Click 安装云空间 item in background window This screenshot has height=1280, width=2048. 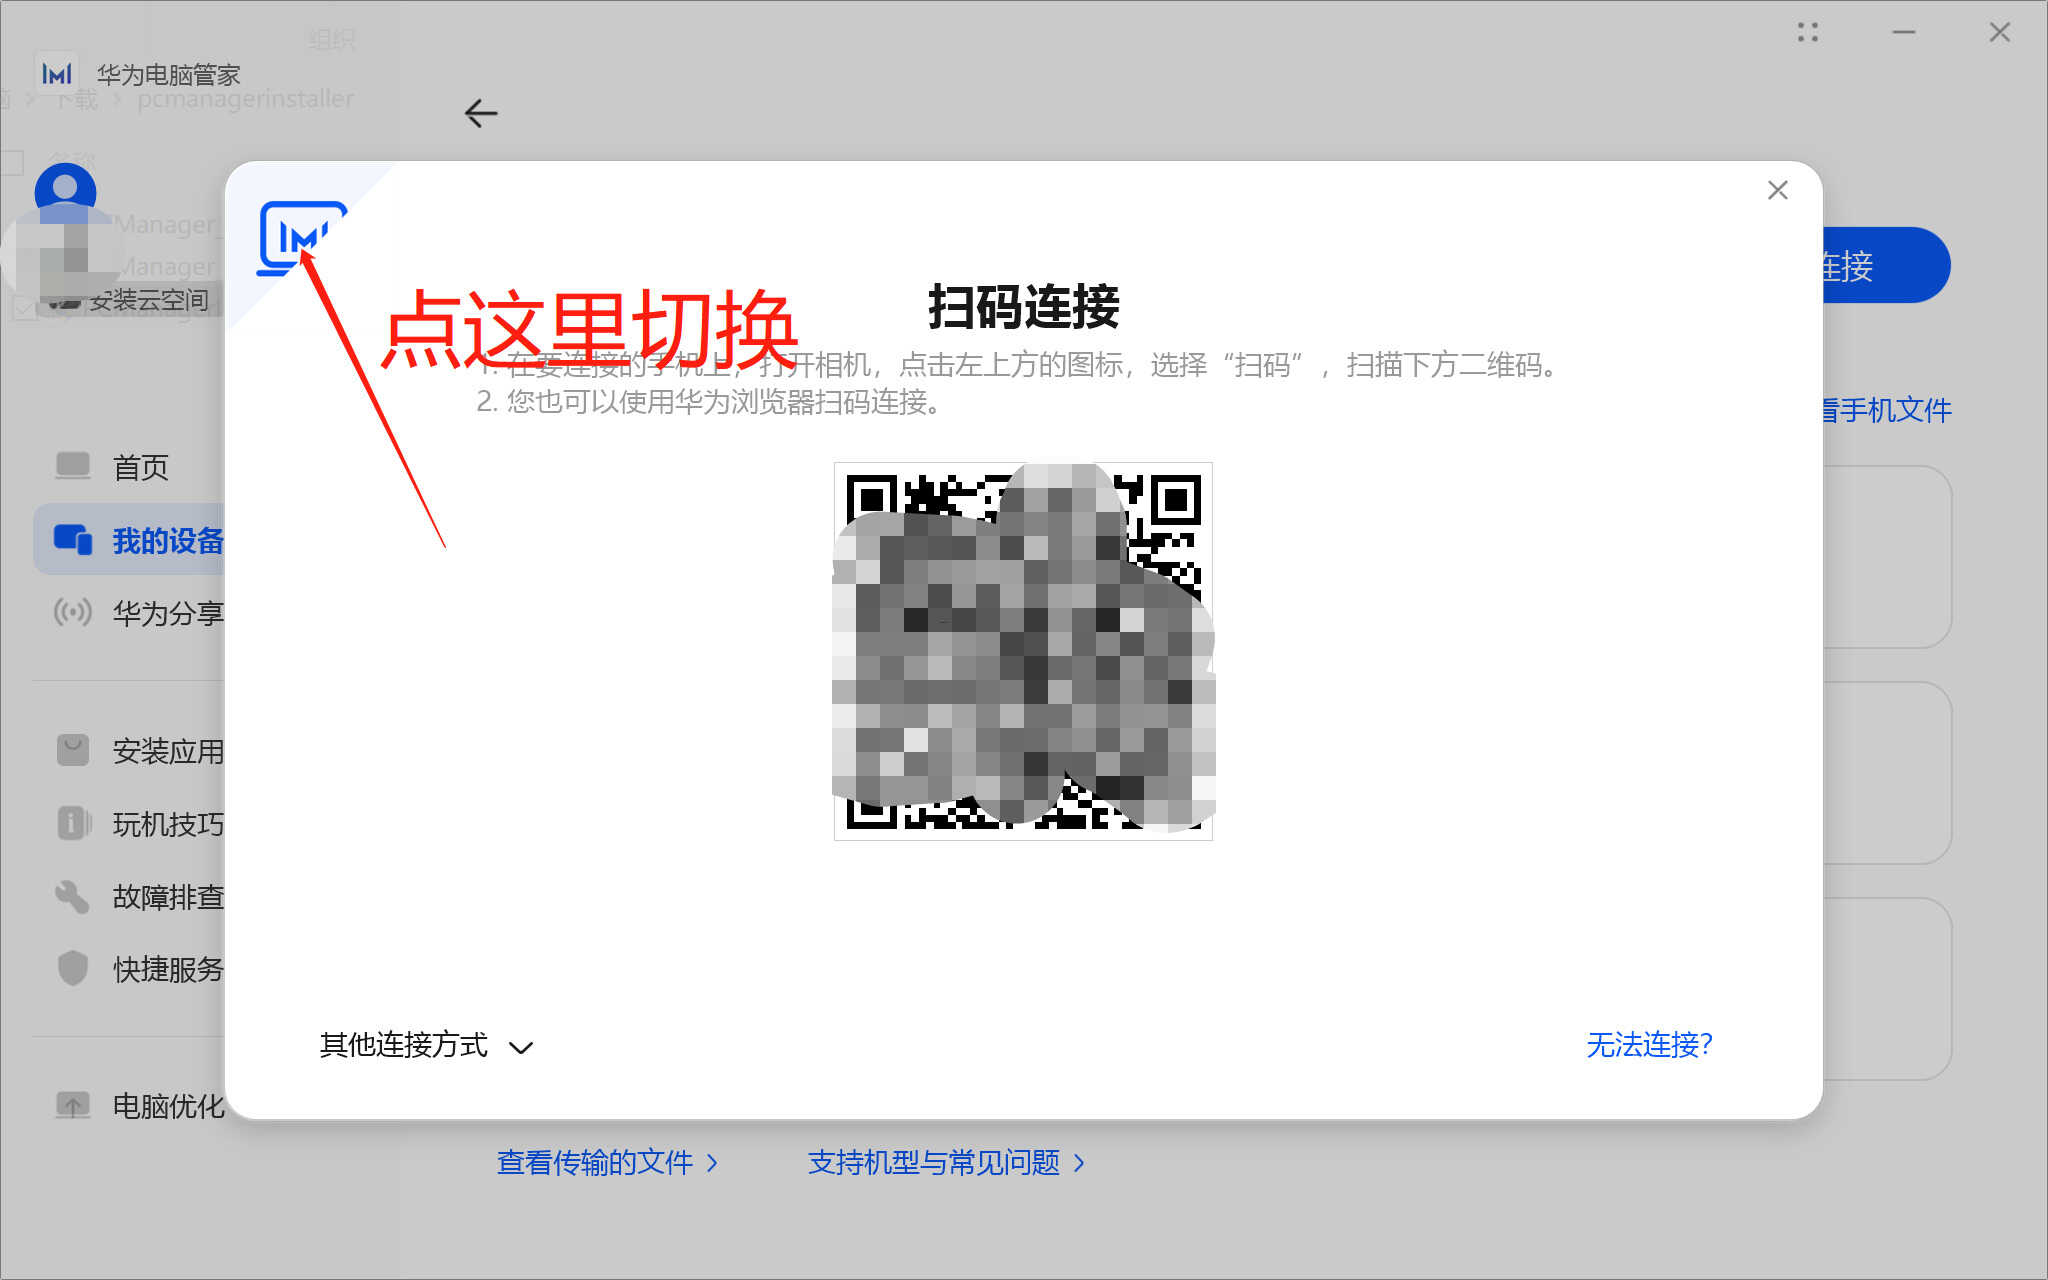click(130, 300)
